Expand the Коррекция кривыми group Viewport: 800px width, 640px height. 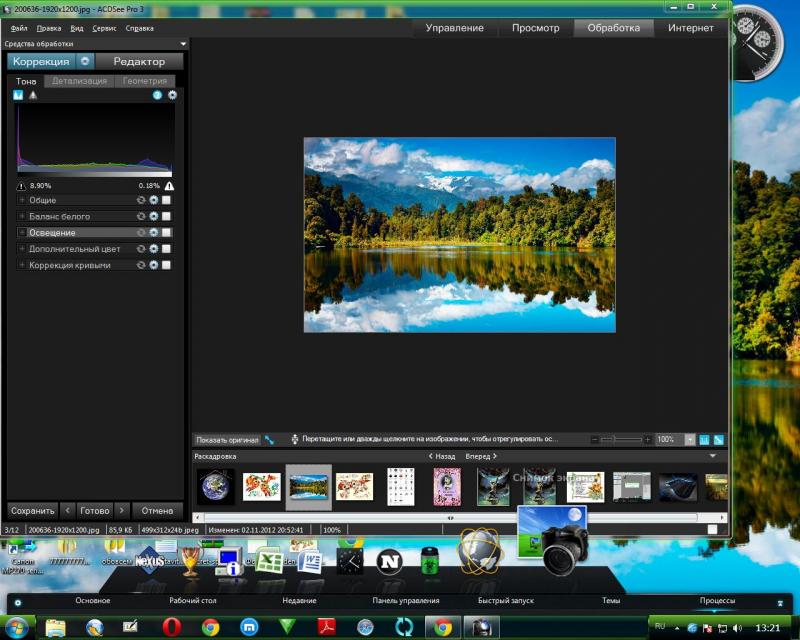22,265
